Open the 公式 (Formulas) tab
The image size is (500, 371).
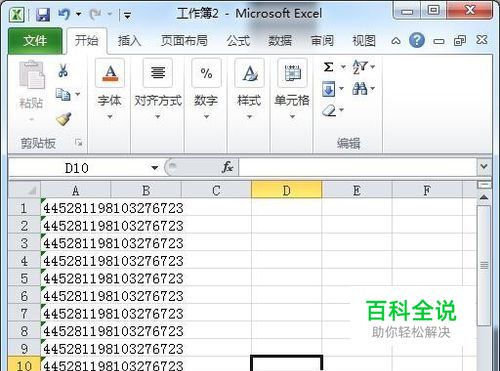point(238,41)
